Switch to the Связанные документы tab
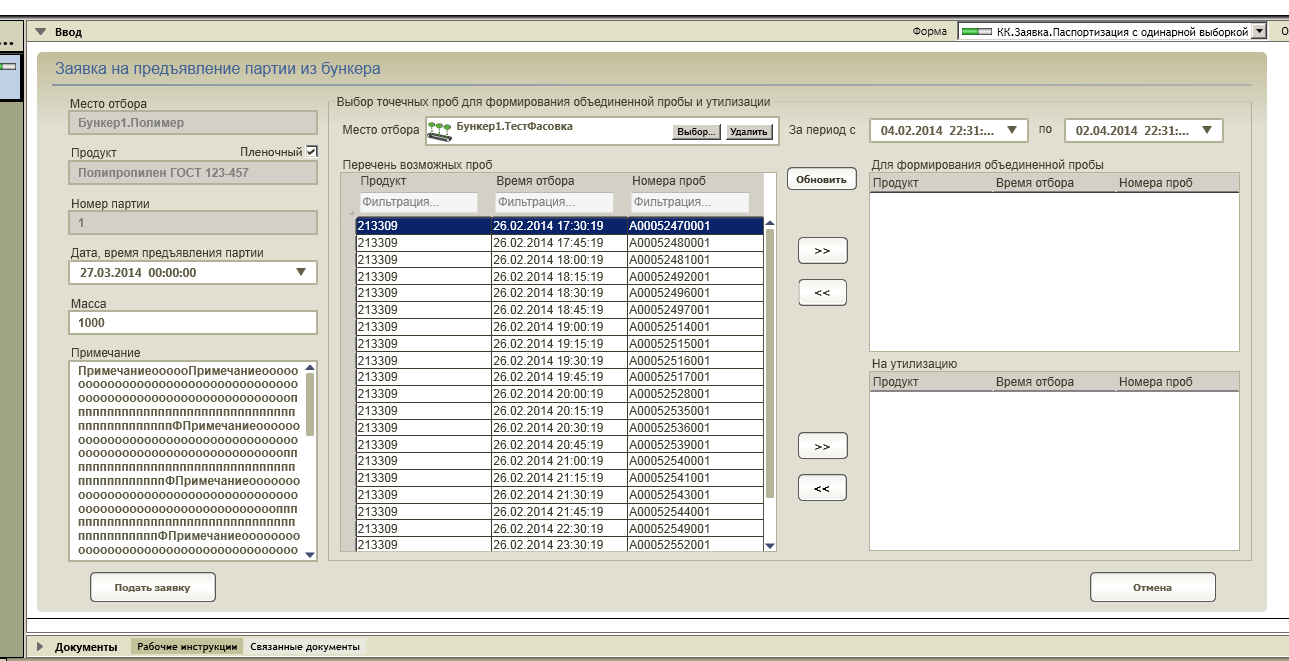 304,647
